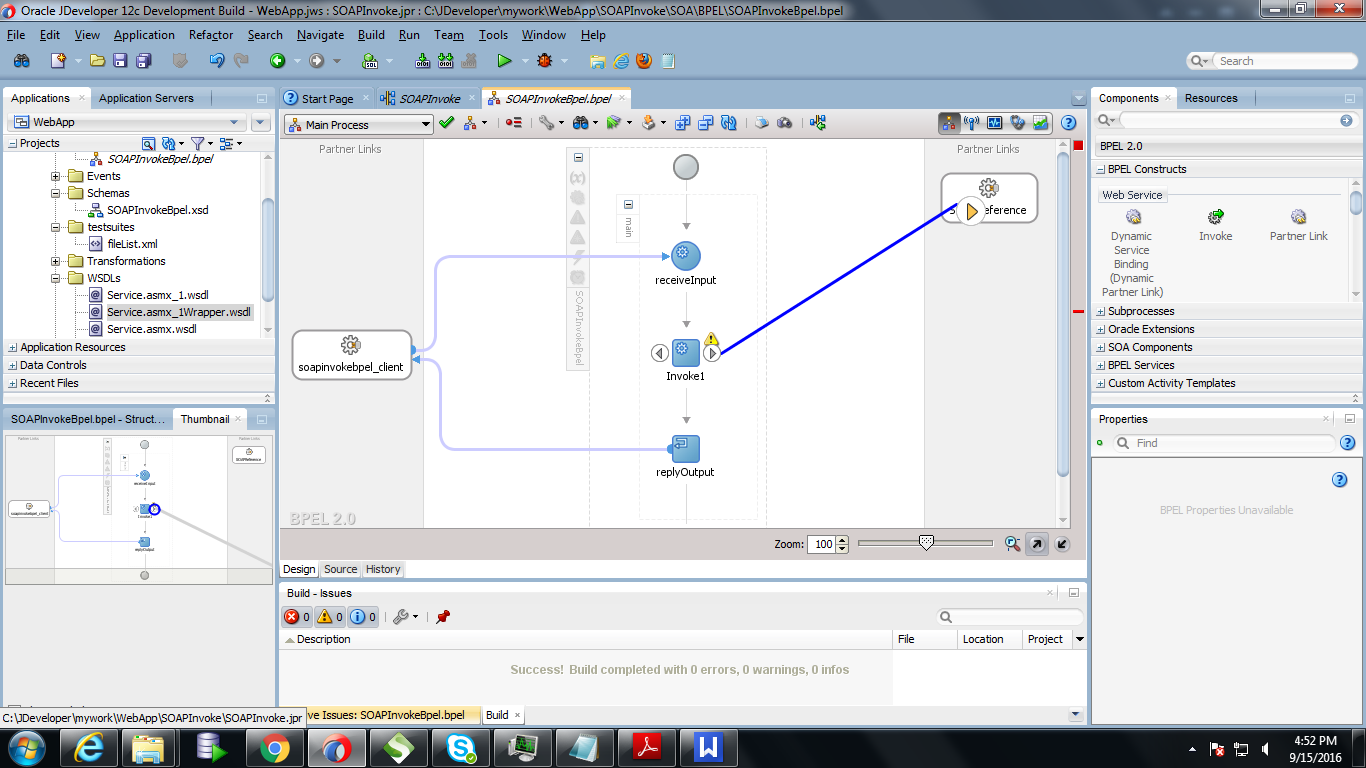Open the Navigate menu
The height and width of the screenshot is (768, 1366).
click(x=320, y=35)
